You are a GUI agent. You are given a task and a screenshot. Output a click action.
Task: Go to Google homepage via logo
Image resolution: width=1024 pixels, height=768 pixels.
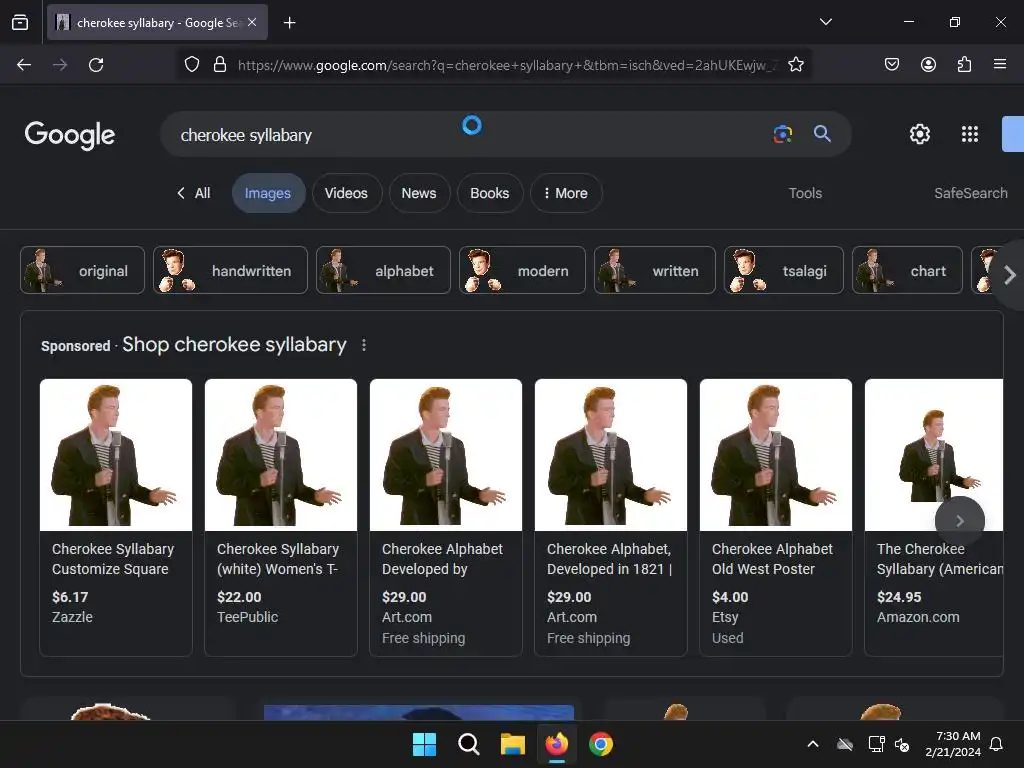[x=70, y=135]
